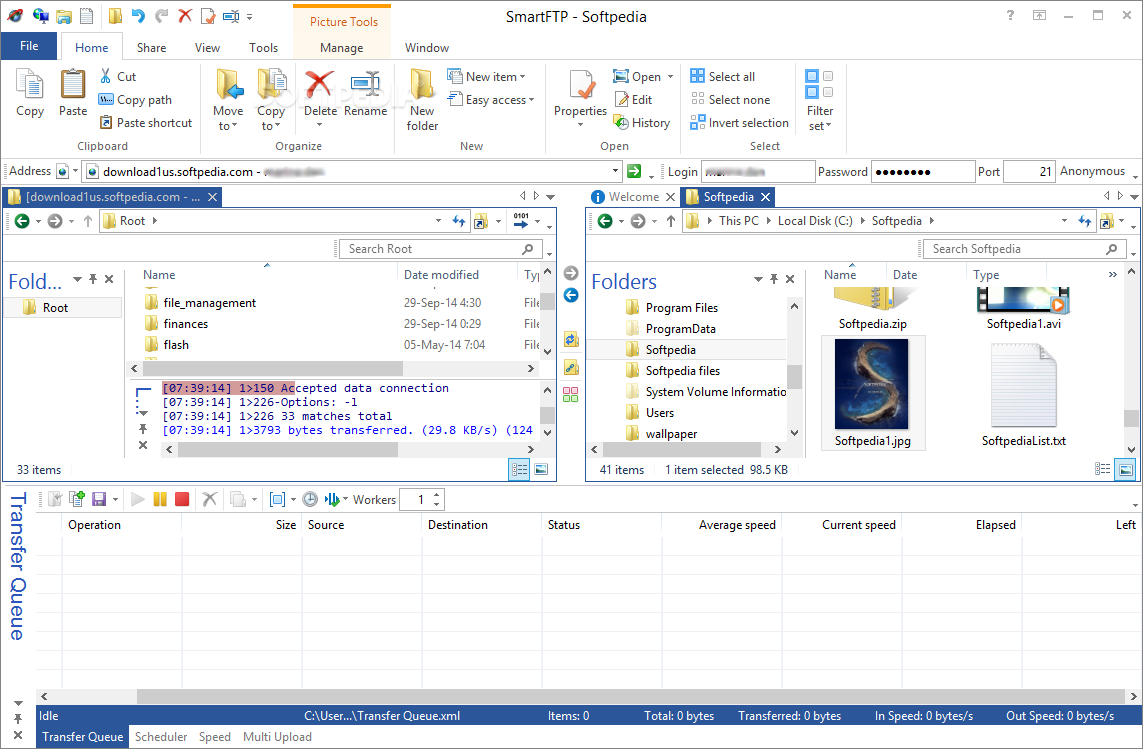The height and width of the screenshot is (749, 1143).
Task: Expand hidden columns chevron in local list
Action: point(1112,275)
